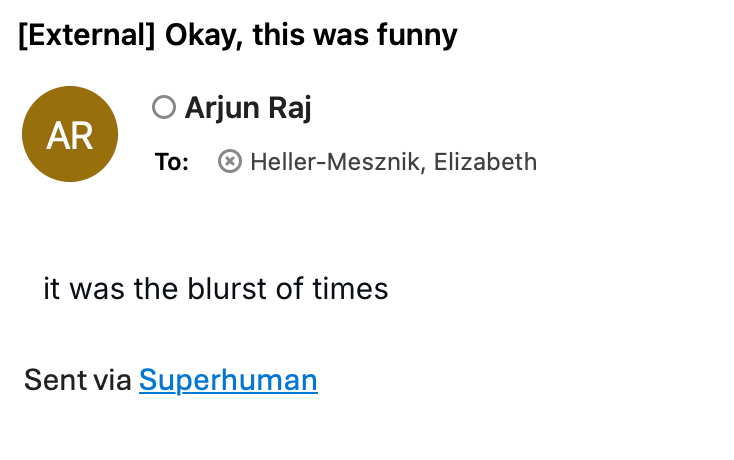Click the AR sender avatar circle

pos(70,134)
